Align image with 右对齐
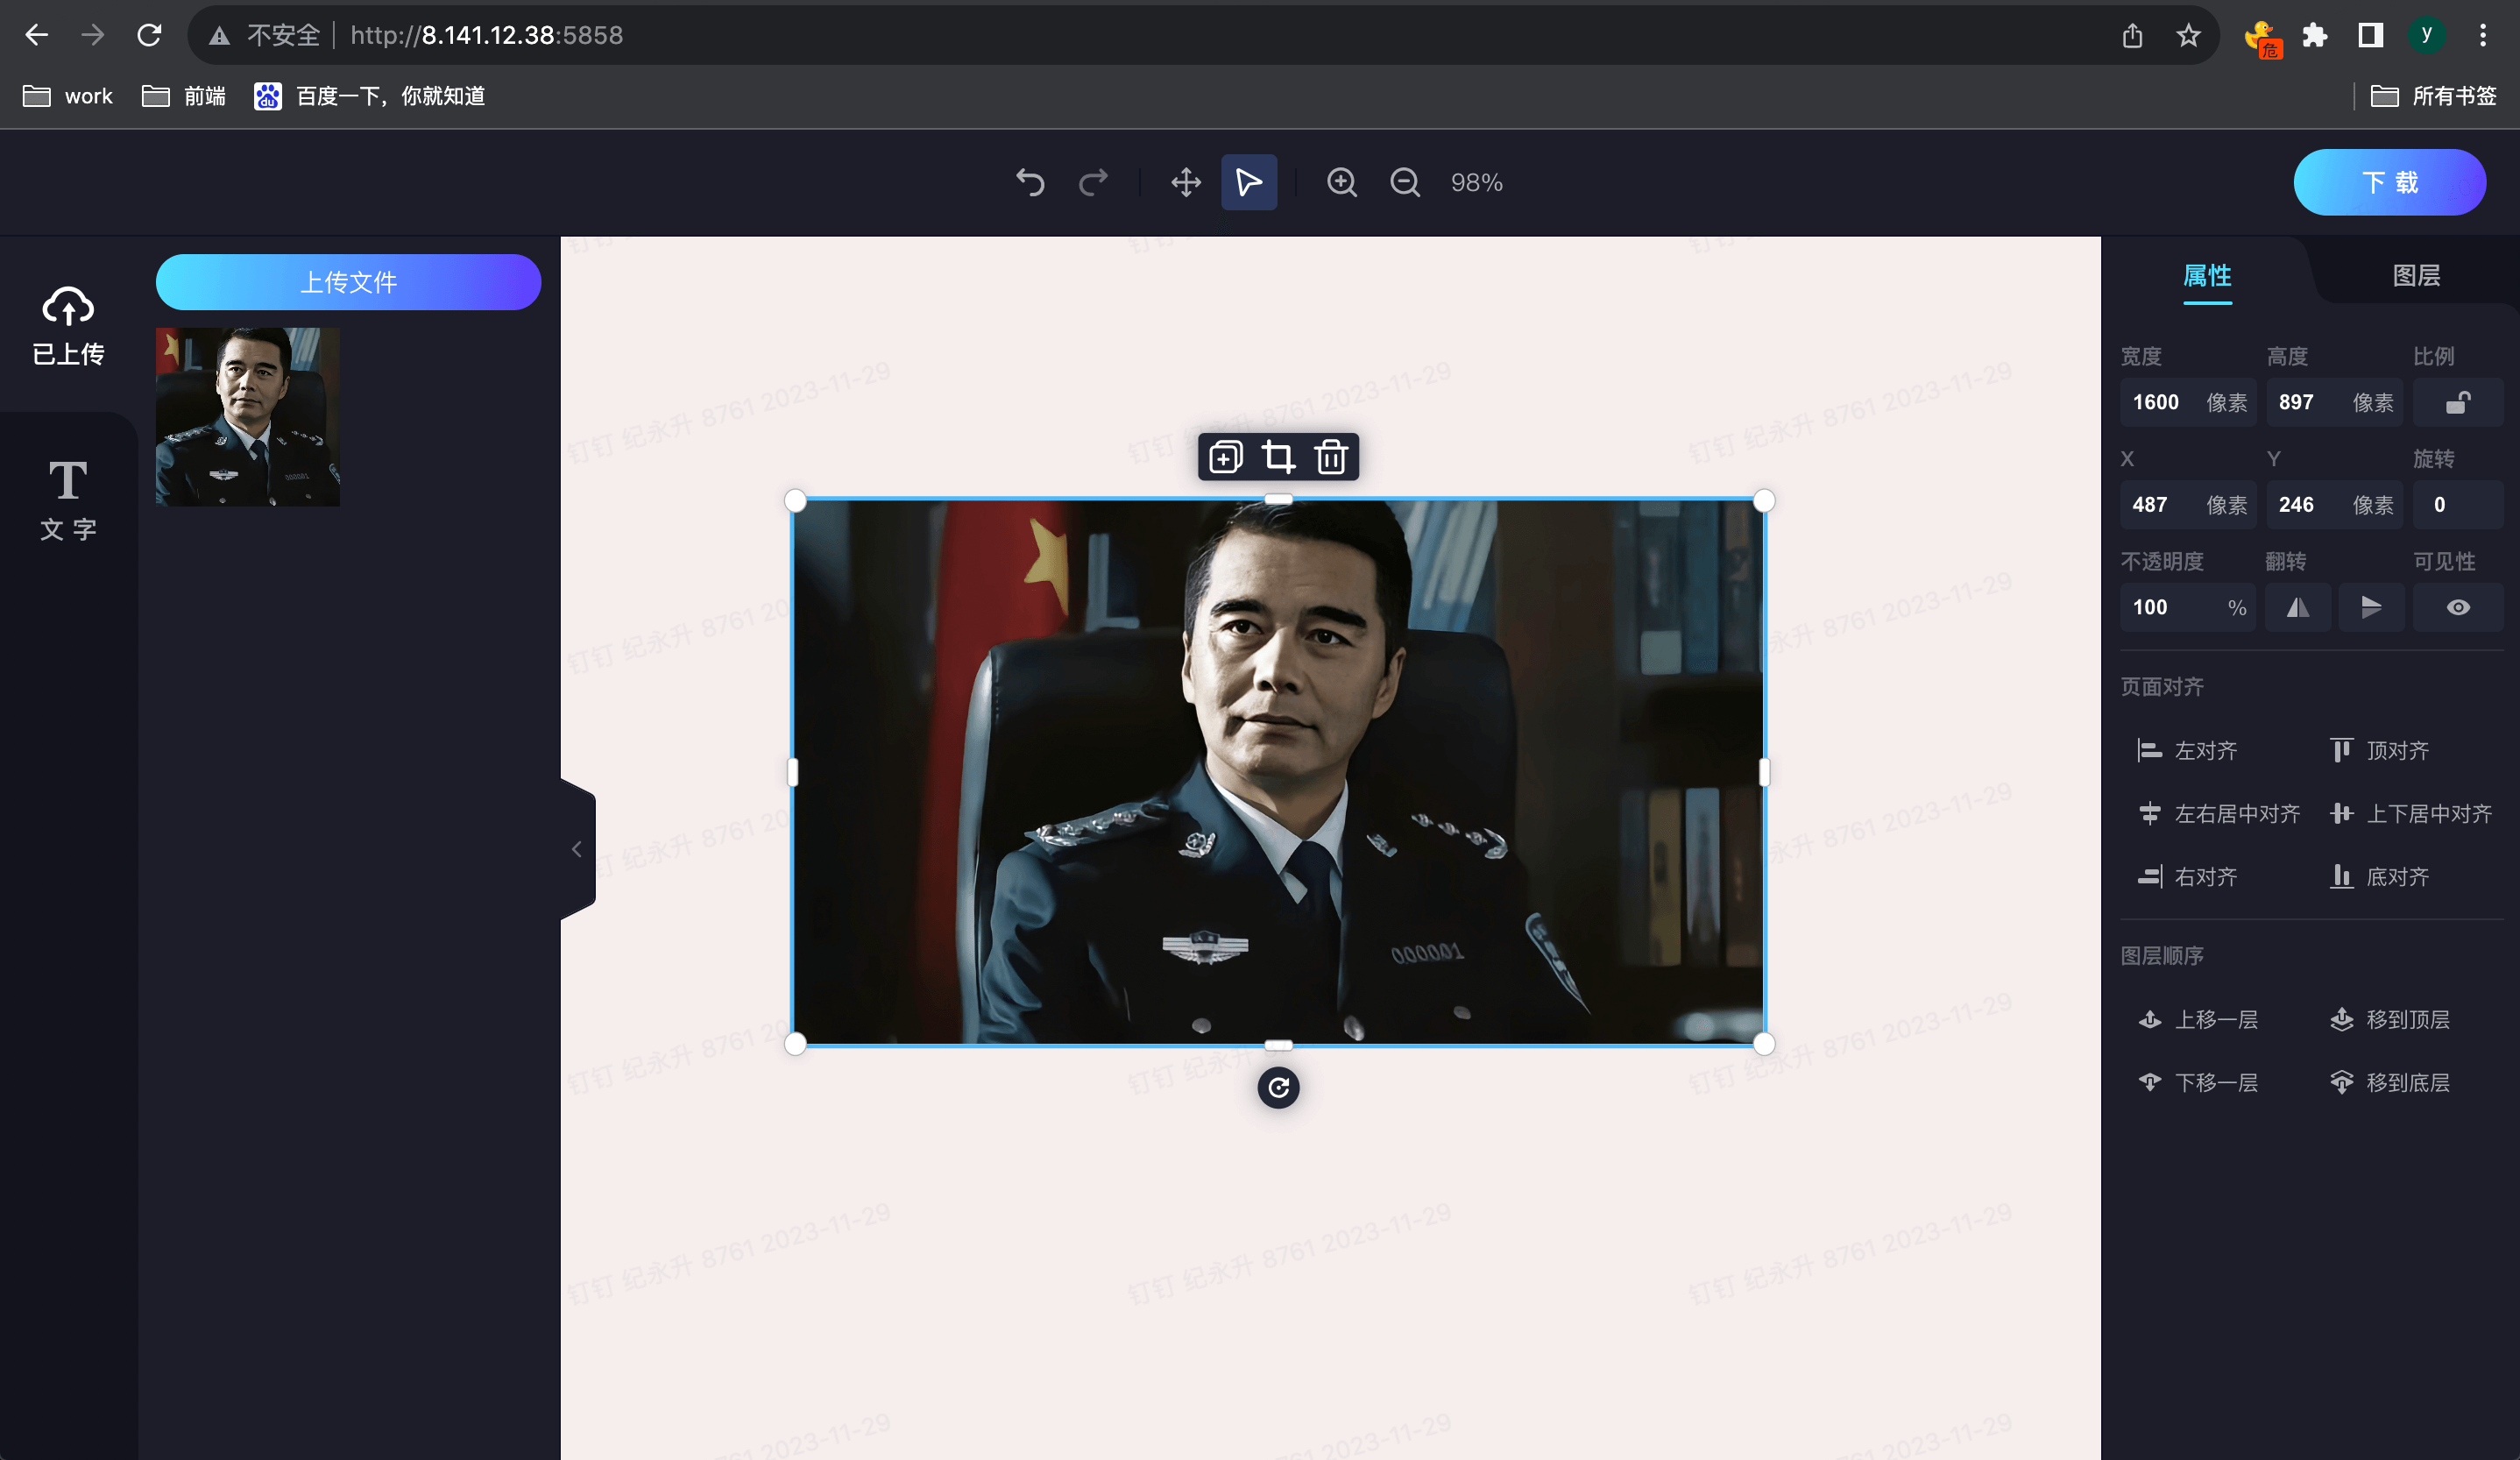2520x1460 pixels. click(x=2187, y=876)
